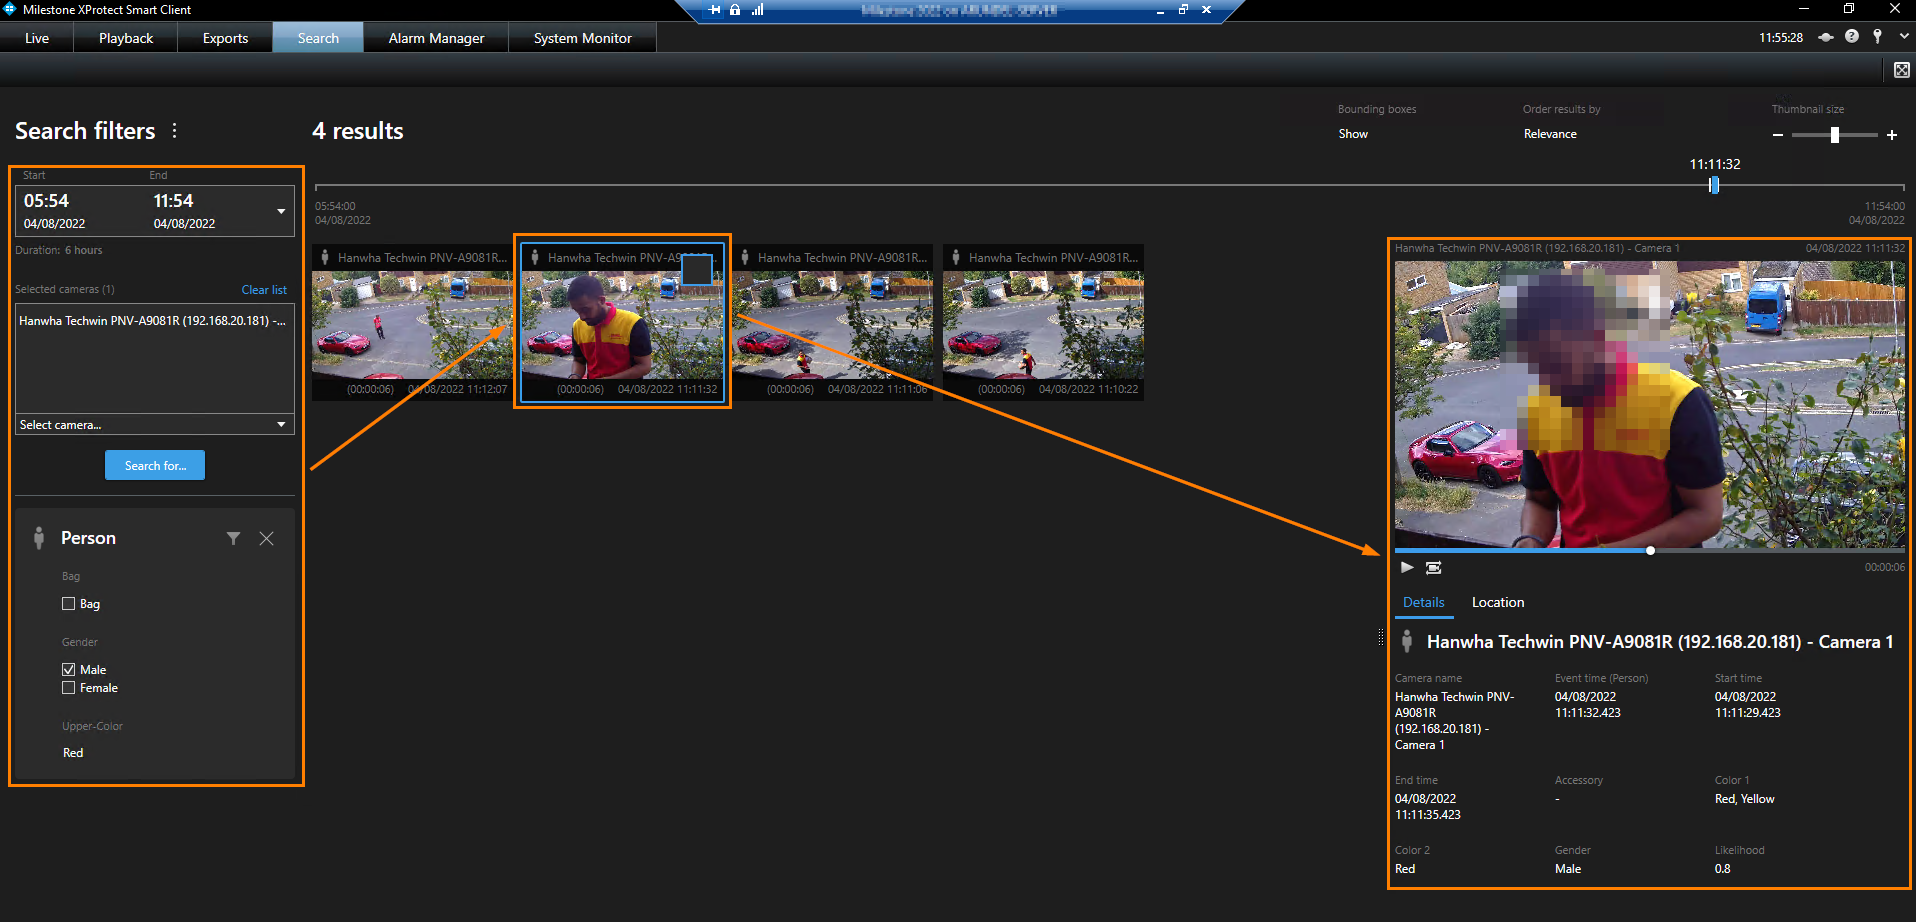The width and height of the screenshot is (1916, 922).
Task: Click person icon on 11:11:06 result
Action: [745, 257]
